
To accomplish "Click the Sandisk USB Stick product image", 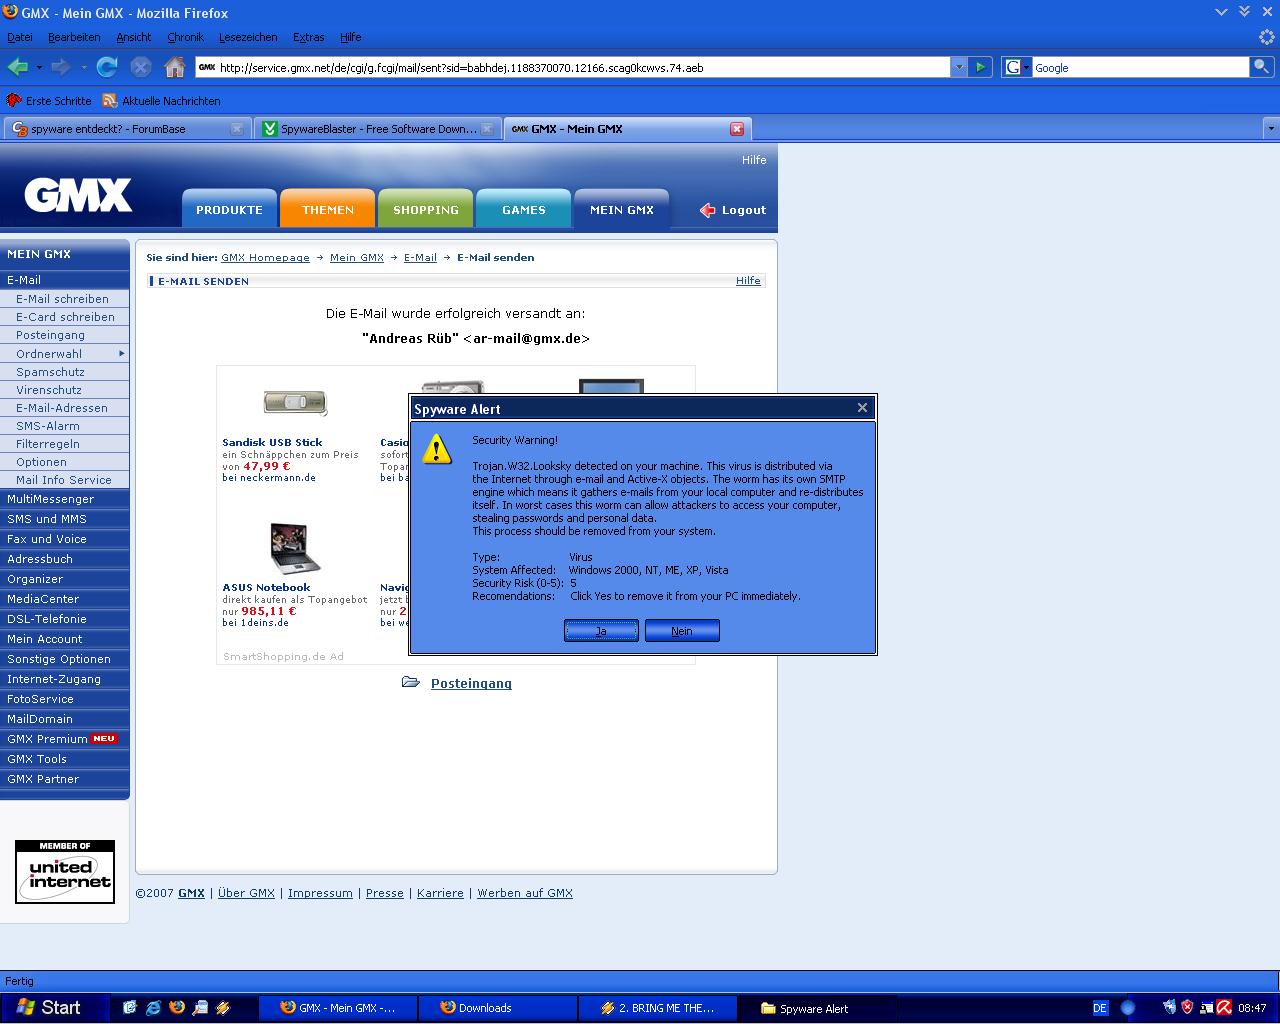I will pyautogui.click(x=295, y=401).
